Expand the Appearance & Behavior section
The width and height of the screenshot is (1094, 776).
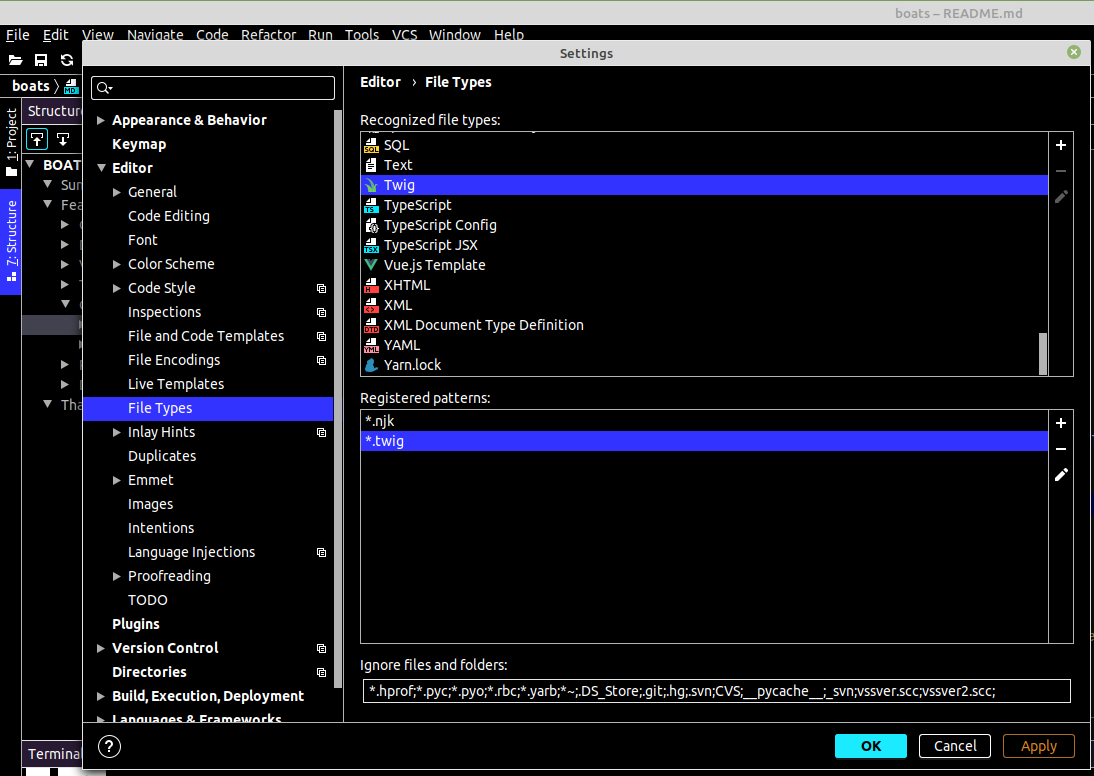point(100,120)
